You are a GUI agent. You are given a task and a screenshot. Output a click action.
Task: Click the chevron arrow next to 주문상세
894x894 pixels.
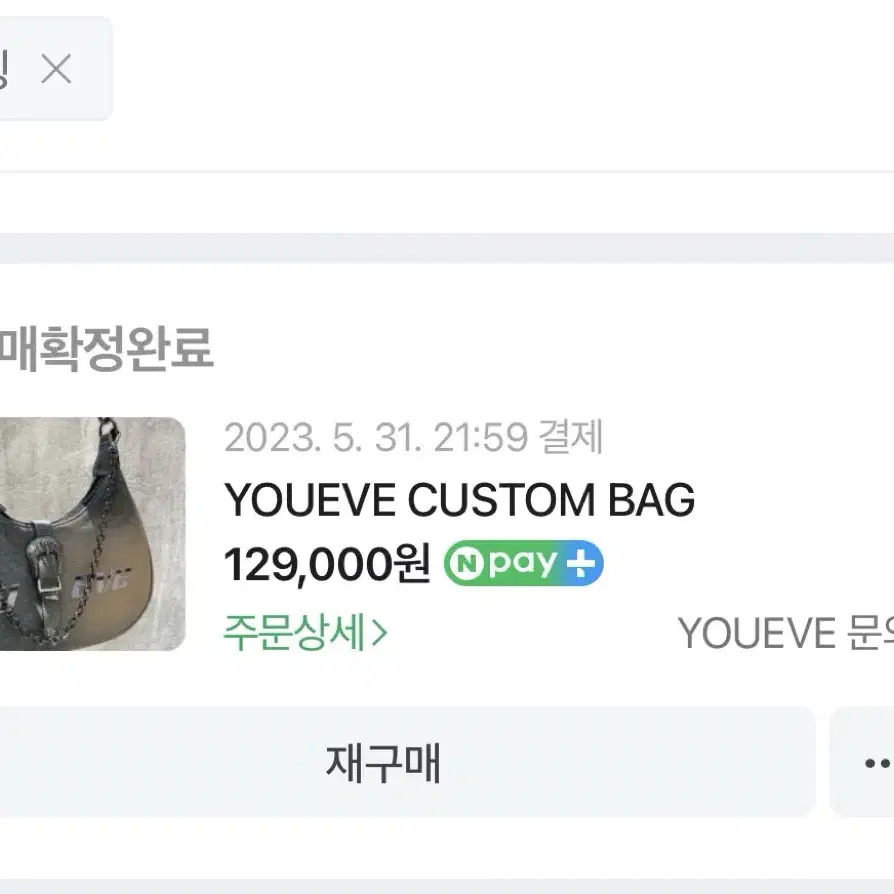click(379, 633)
